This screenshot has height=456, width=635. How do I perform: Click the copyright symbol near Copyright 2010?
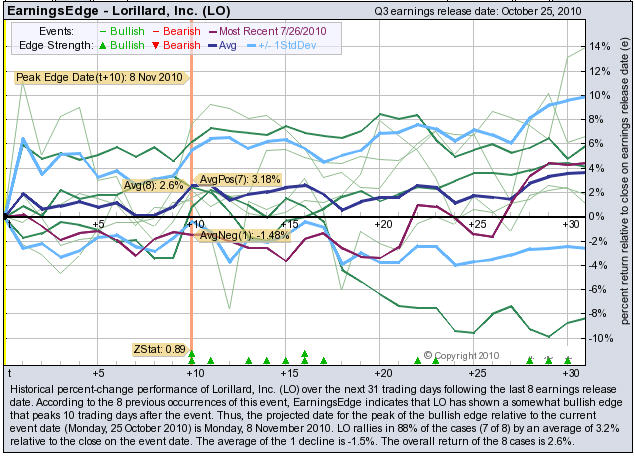(428, 355)
